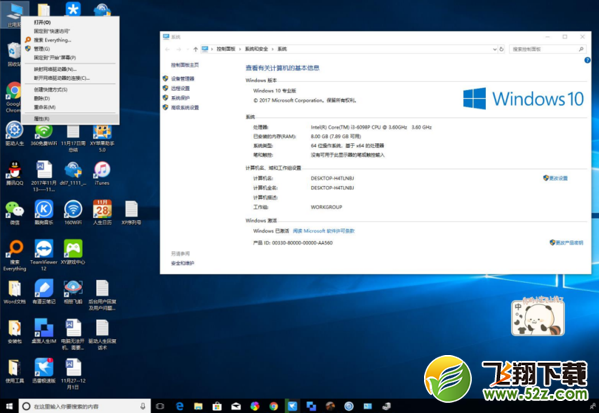Refresh the System window address bar
599x413 pixels.
point(502,49)
